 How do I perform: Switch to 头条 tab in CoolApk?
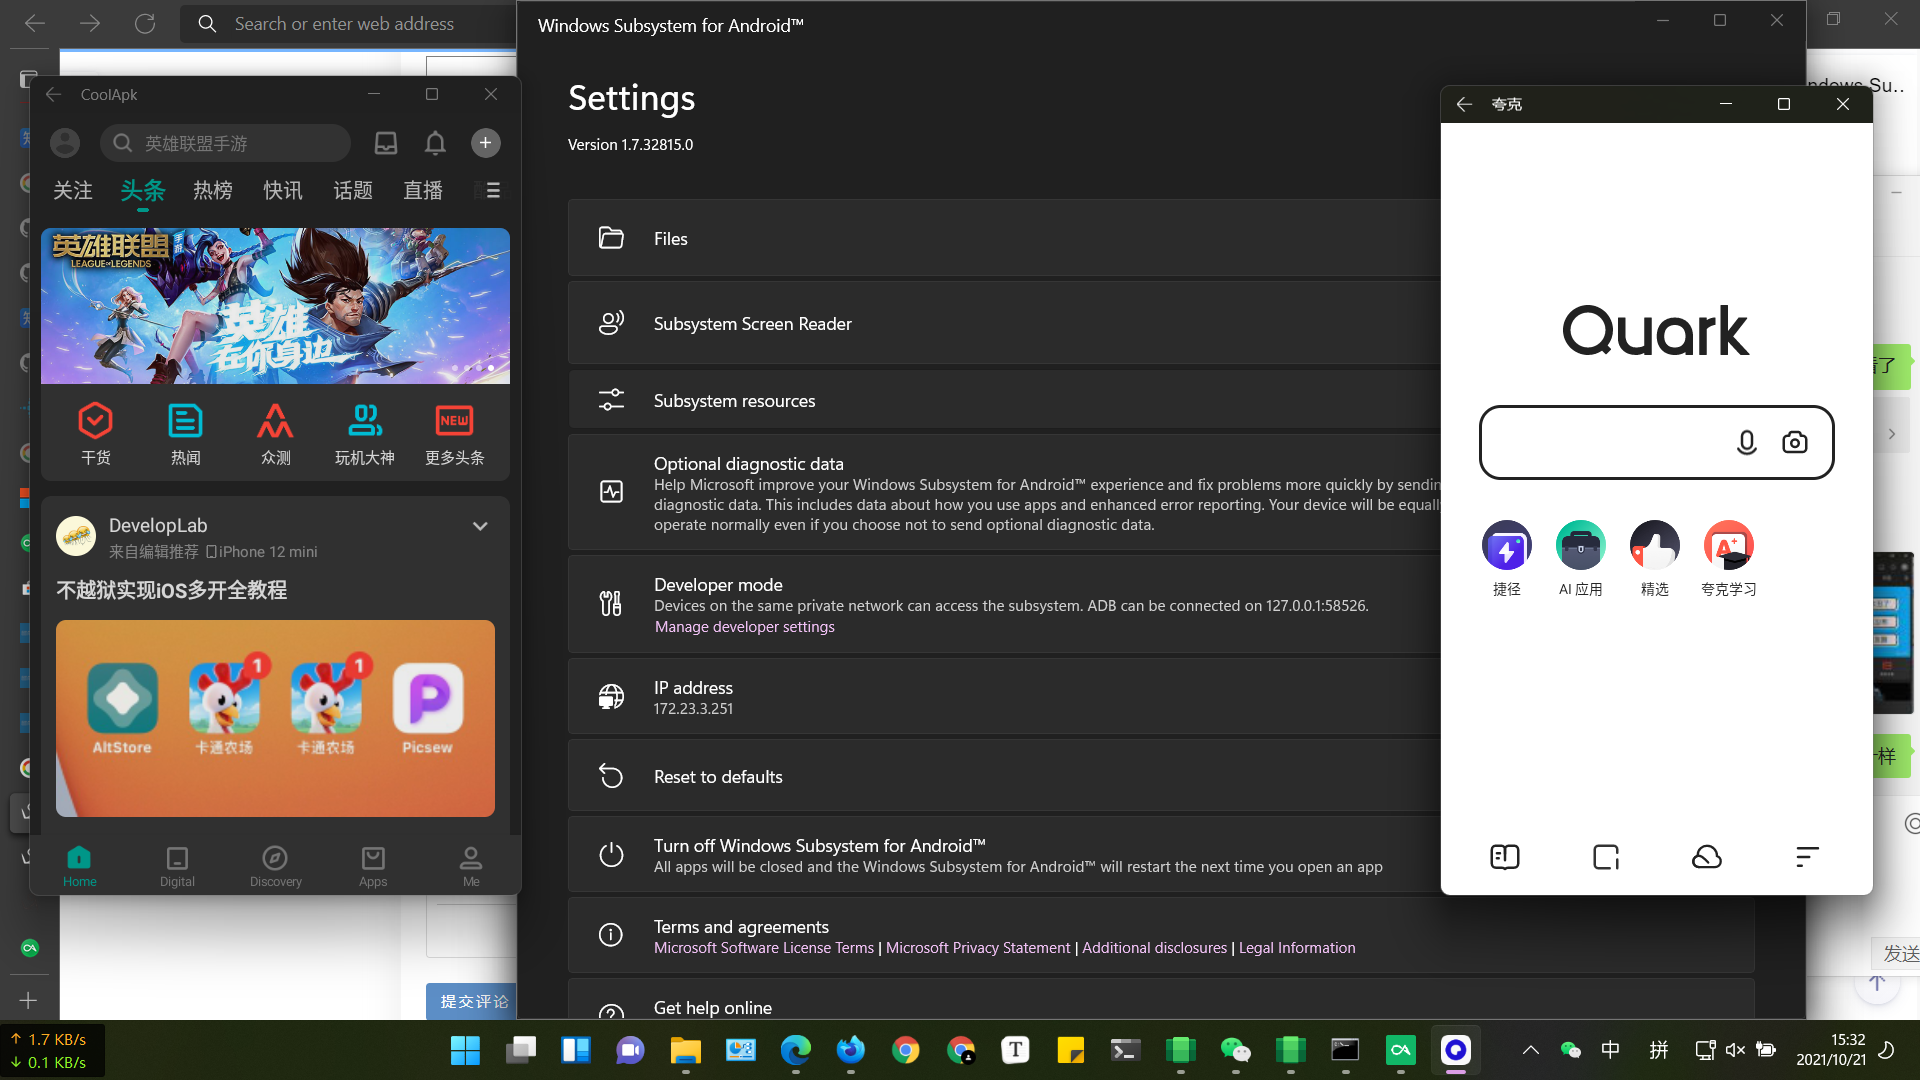143,190
